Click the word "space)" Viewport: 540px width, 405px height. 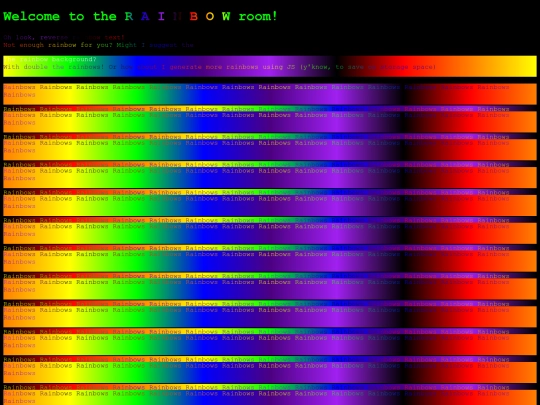(424, 67)
